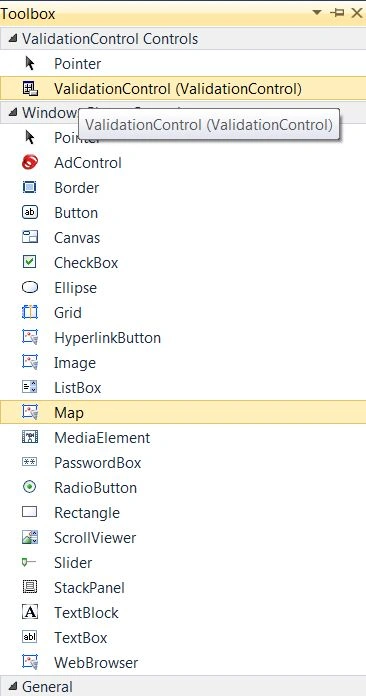
Task: Select the Slider label
Action: pyautogui.click(x=73, y=562)
